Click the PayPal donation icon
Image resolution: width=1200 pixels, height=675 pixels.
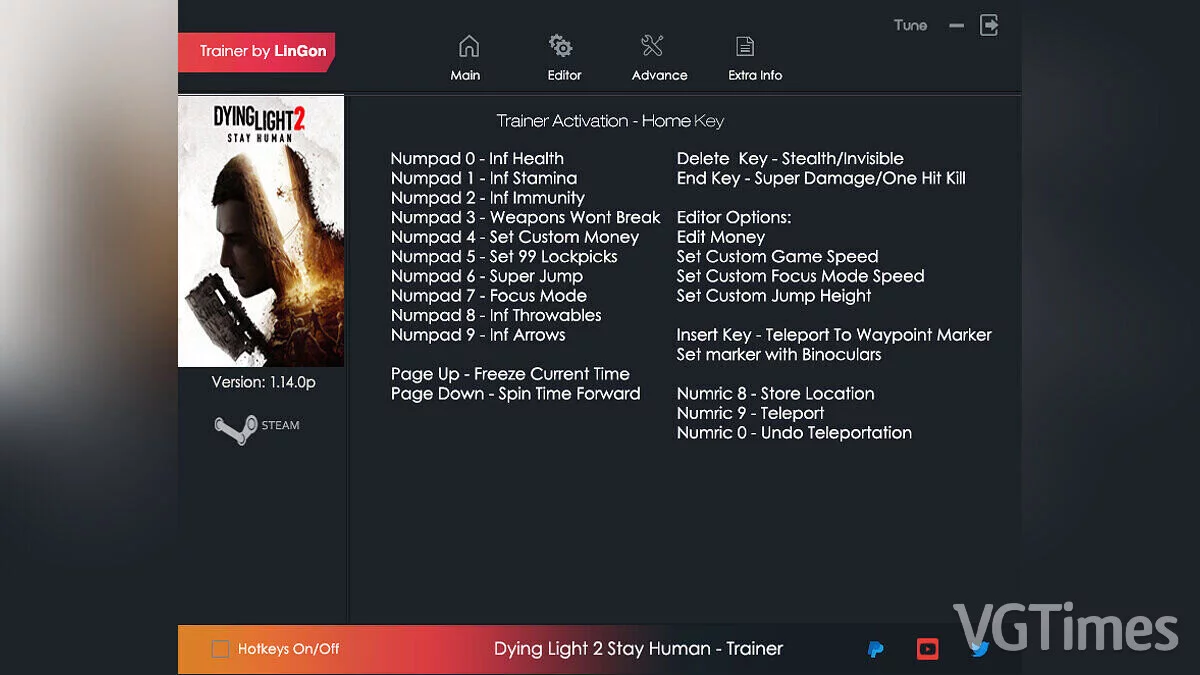pyautogui.click(x=875, y=648)
